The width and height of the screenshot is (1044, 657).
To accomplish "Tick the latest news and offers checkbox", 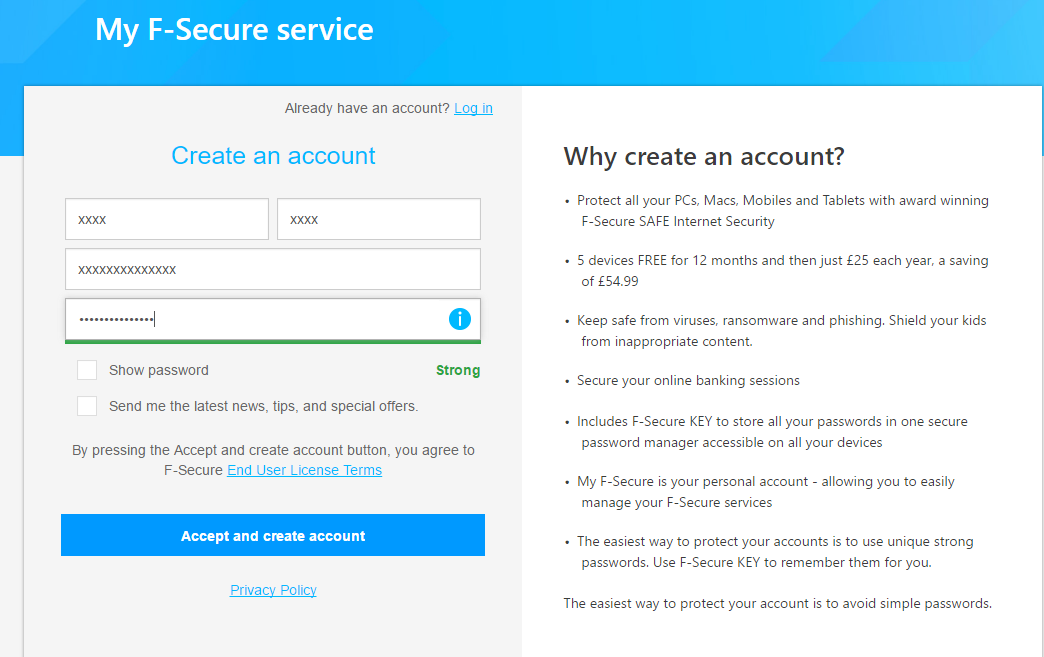I will (87, 406).
